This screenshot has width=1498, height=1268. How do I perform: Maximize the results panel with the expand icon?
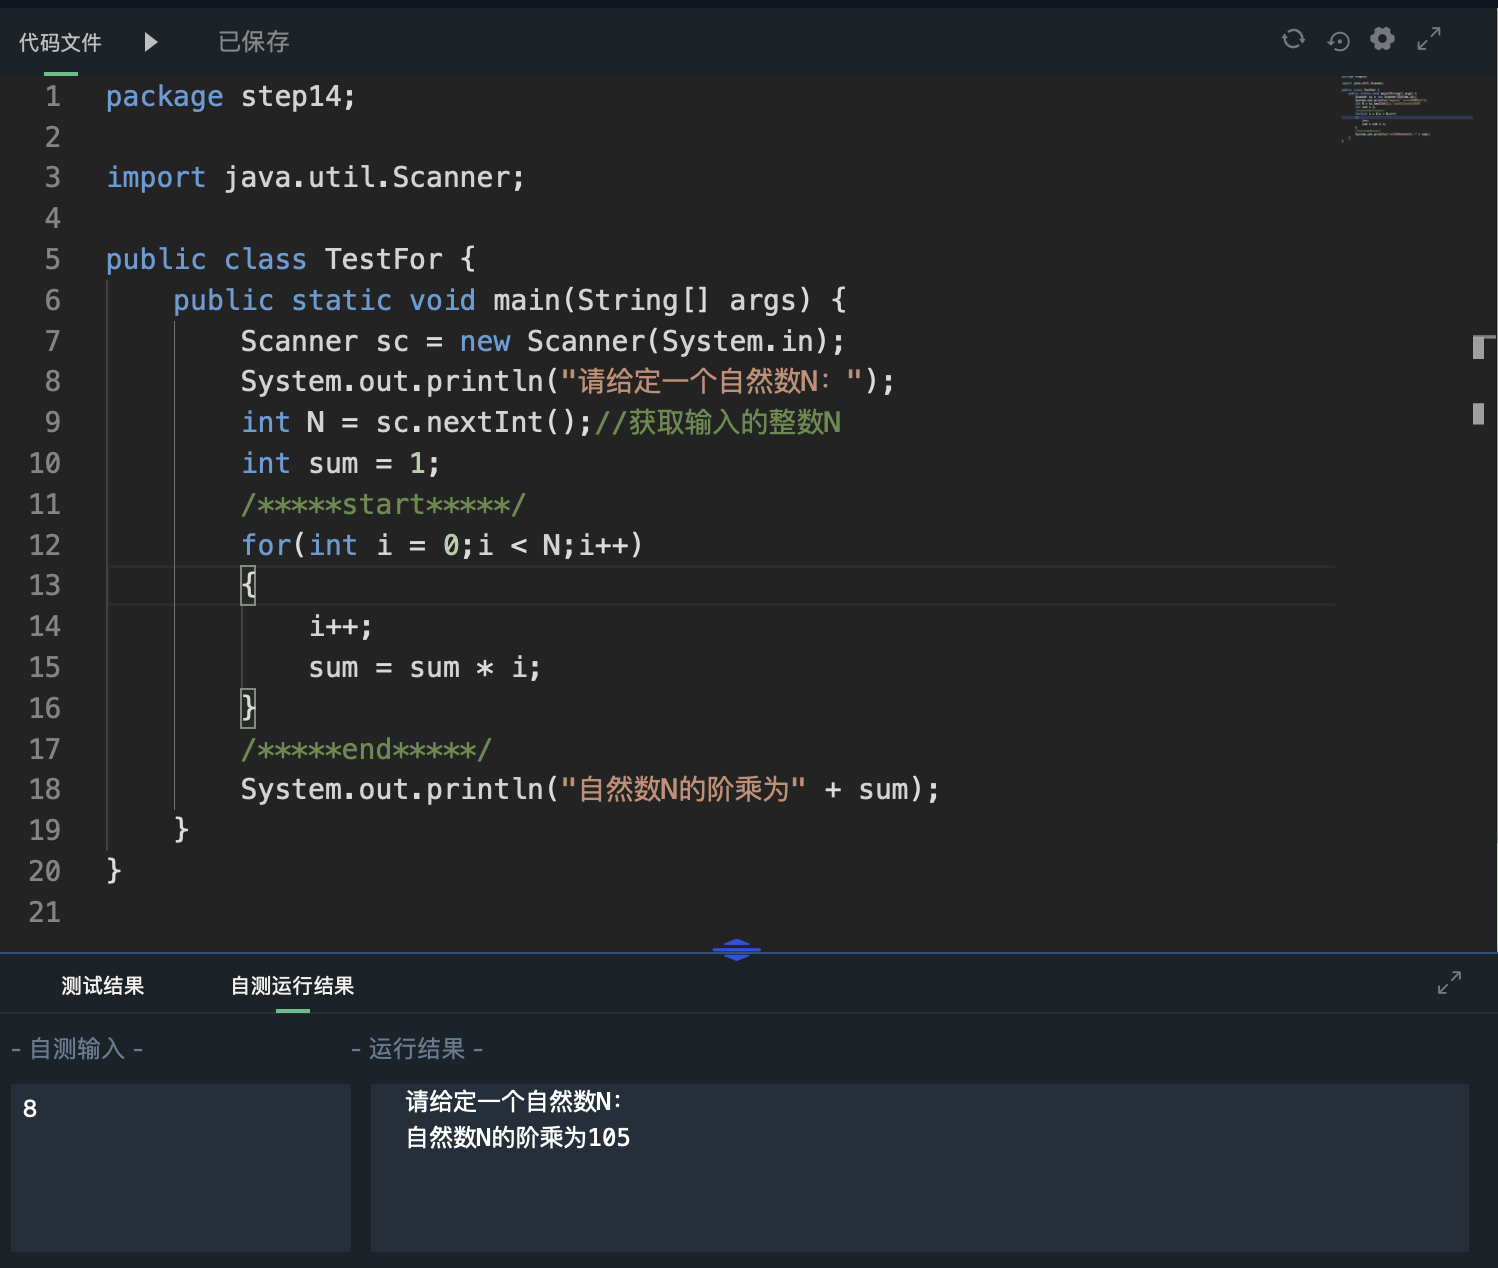click(1449, 983)
